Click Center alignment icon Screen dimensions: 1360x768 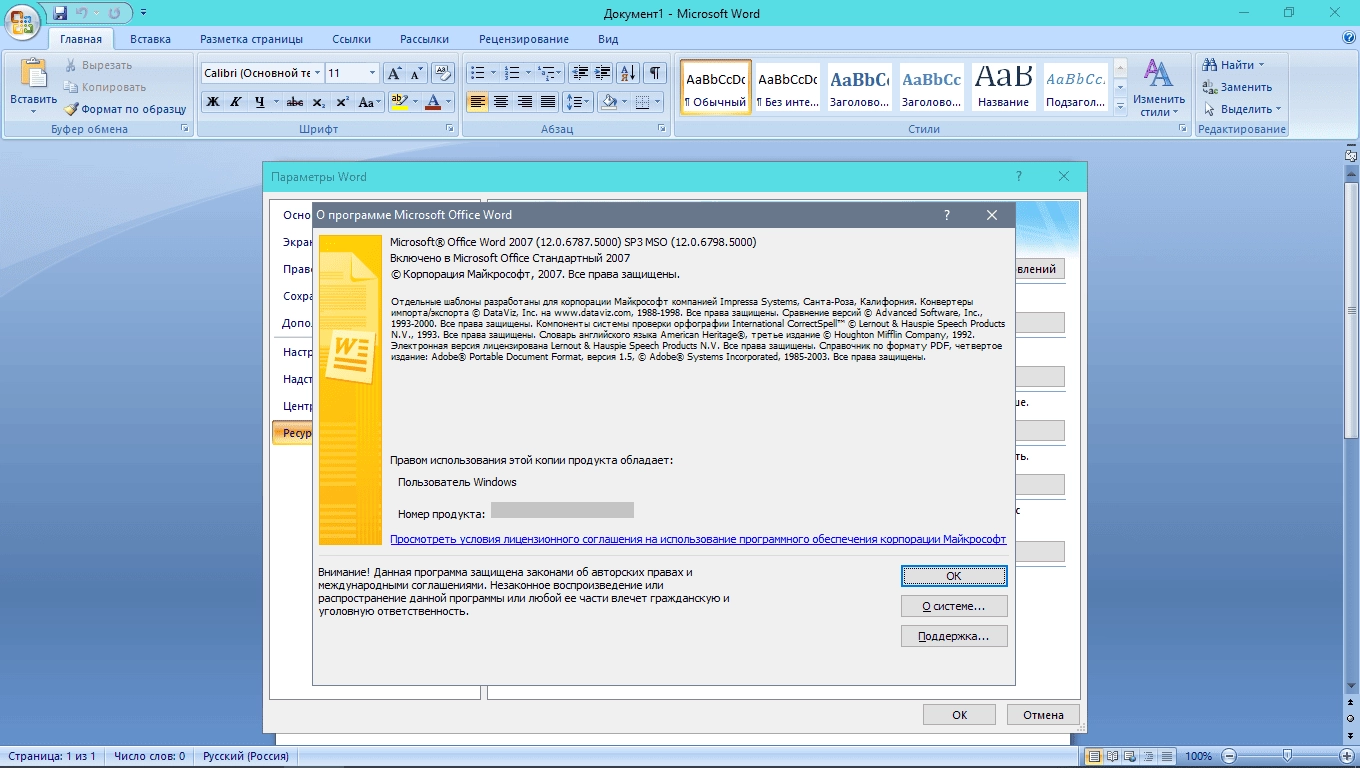tap(500, 102)
